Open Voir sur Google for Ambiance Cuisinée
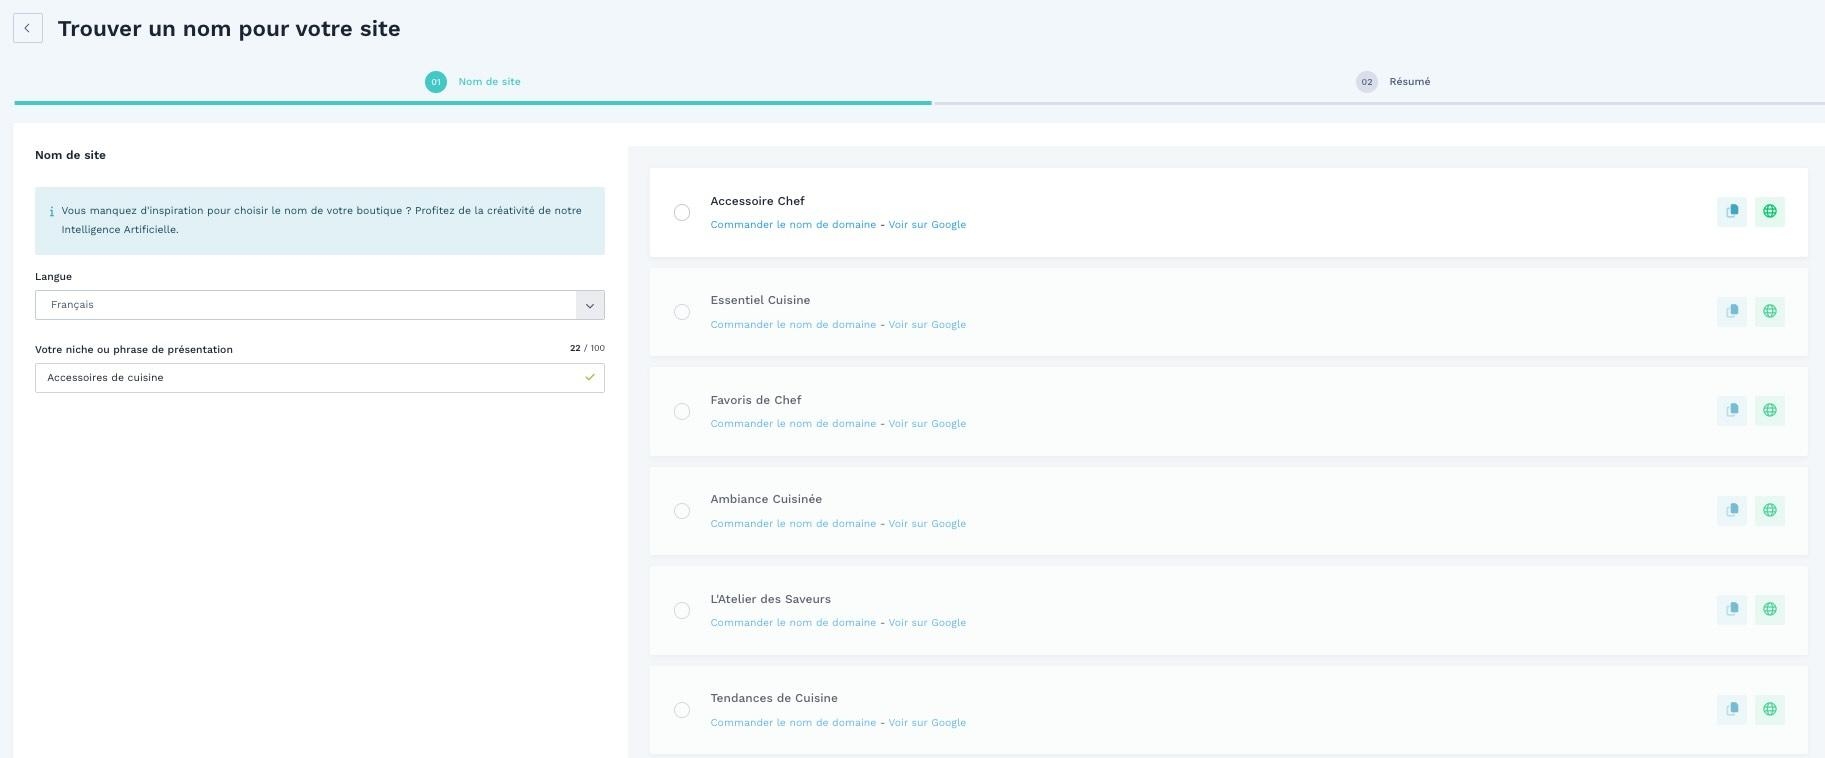The width and height of the screenshot is (1825, 758). [927, 524]
